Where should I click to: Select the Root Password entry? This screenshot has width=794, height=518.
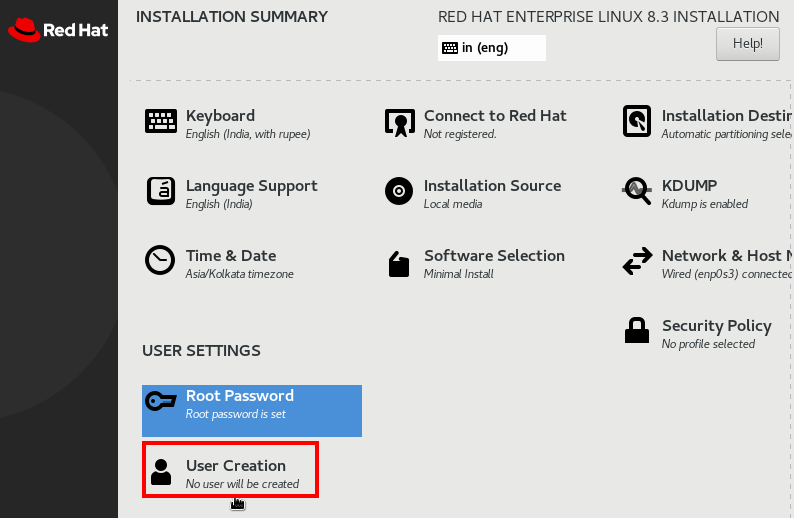tap(252, 411)
